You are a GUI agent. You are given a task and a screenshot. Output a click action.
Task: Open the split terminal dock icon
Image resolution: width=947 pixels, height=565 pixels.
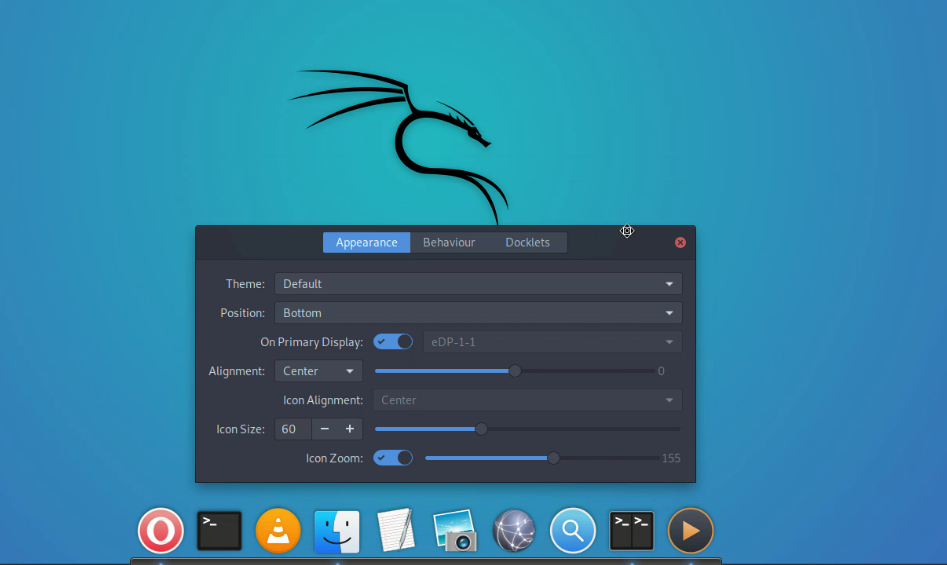coord(632,531)
